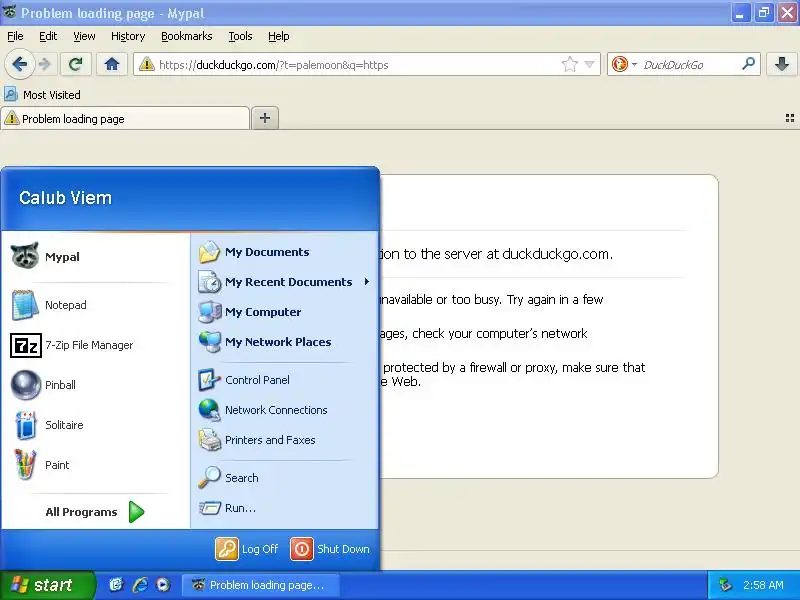Open Search from the Start menu

pyautogui.click(x=284, y=478)
